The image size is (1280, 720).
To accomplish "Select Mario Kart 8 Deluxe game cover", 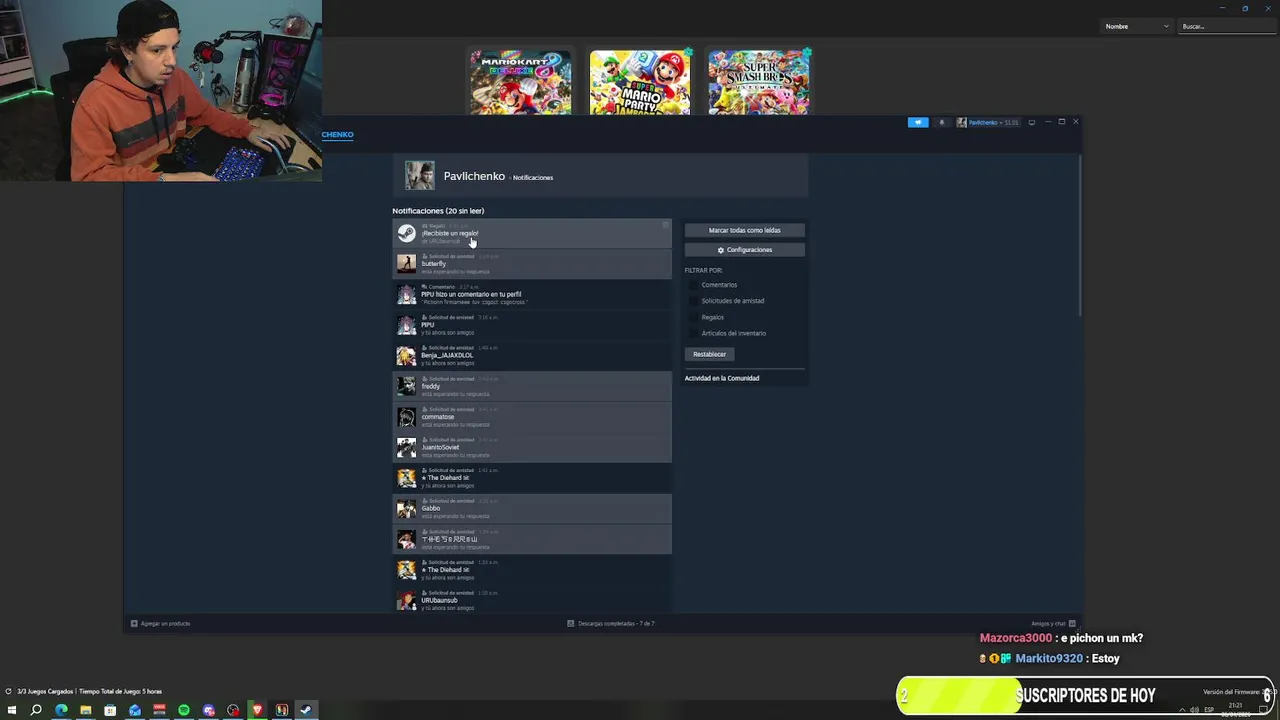I will [521, 82].
